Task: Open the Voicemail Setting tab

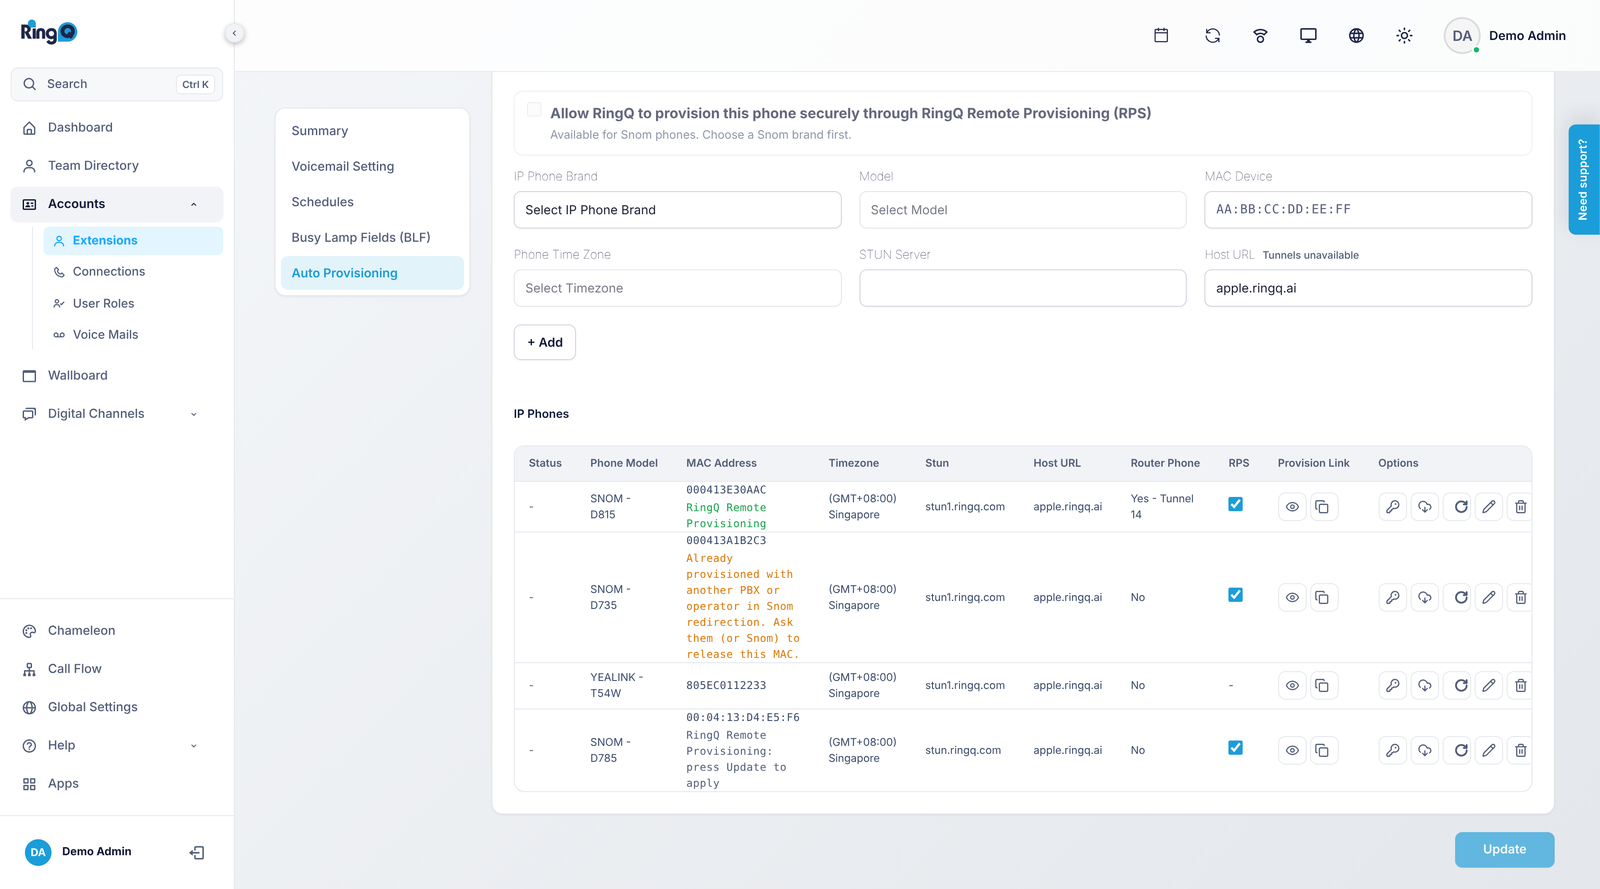Action: [372, 167]
